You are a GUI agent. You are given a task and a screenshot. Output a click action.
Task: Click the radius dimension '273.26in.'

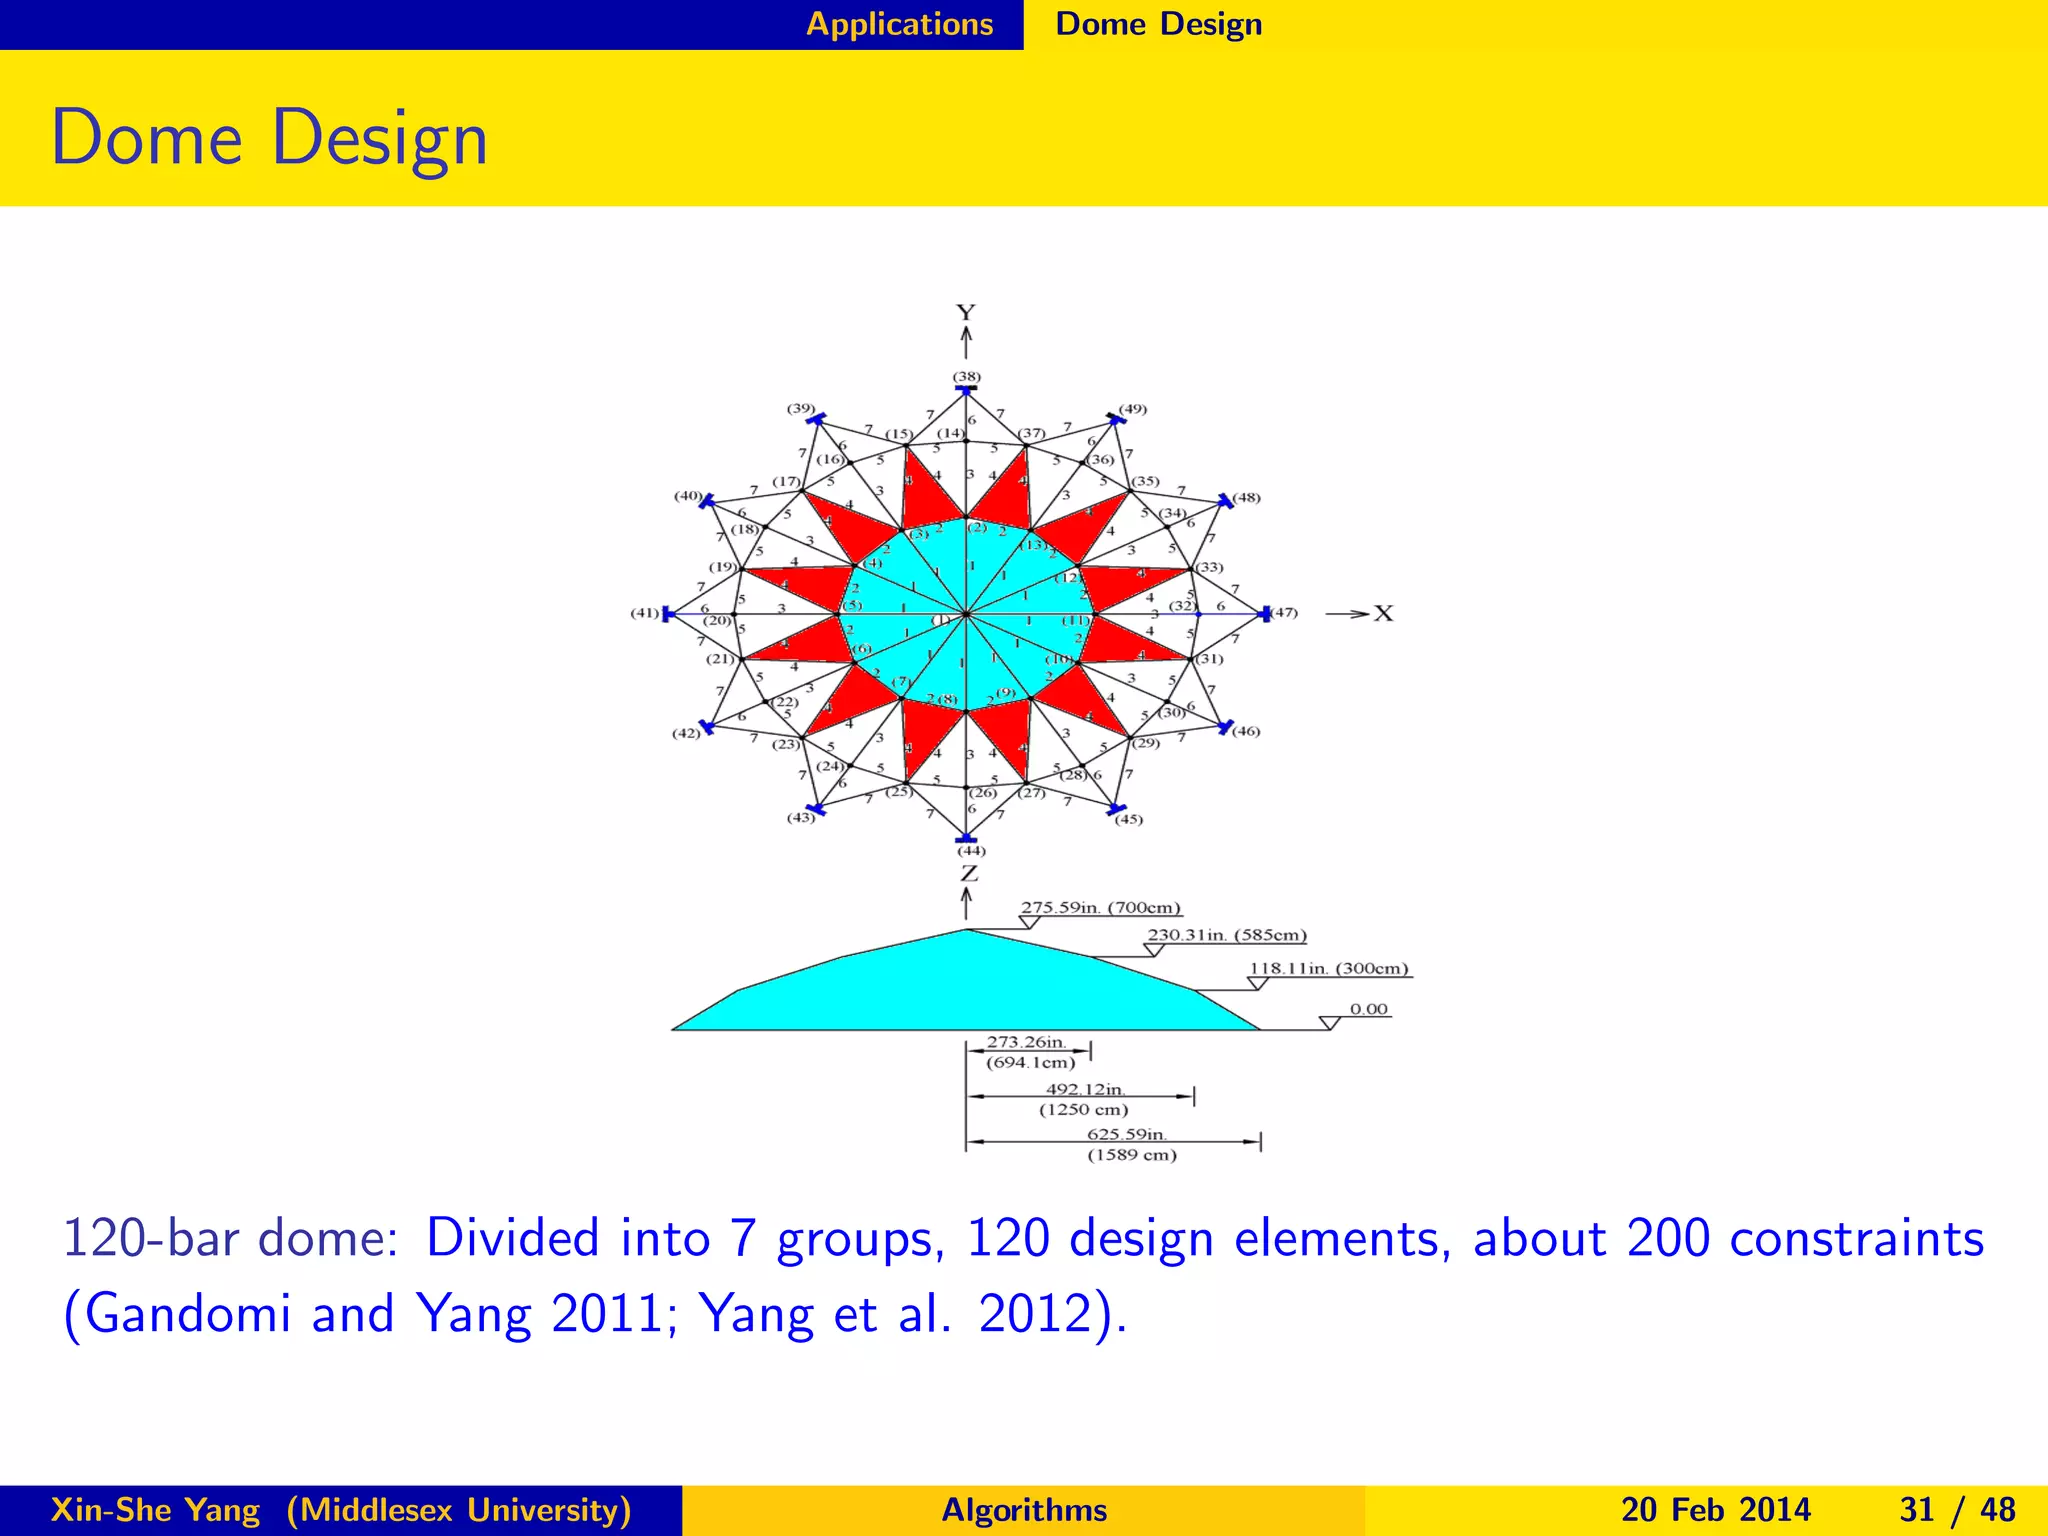point(1027,1041)
